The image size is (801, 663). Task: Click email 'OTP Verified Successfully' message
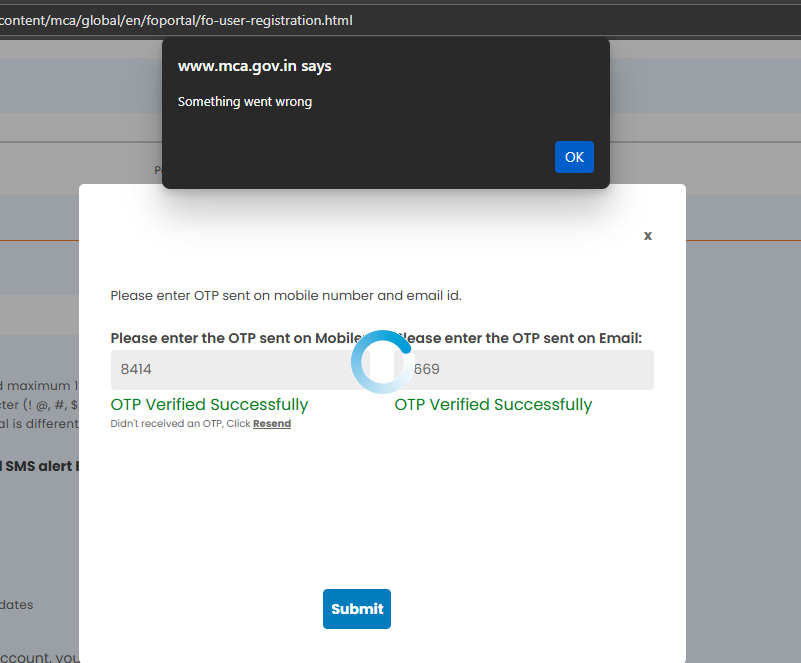(493, 405)
